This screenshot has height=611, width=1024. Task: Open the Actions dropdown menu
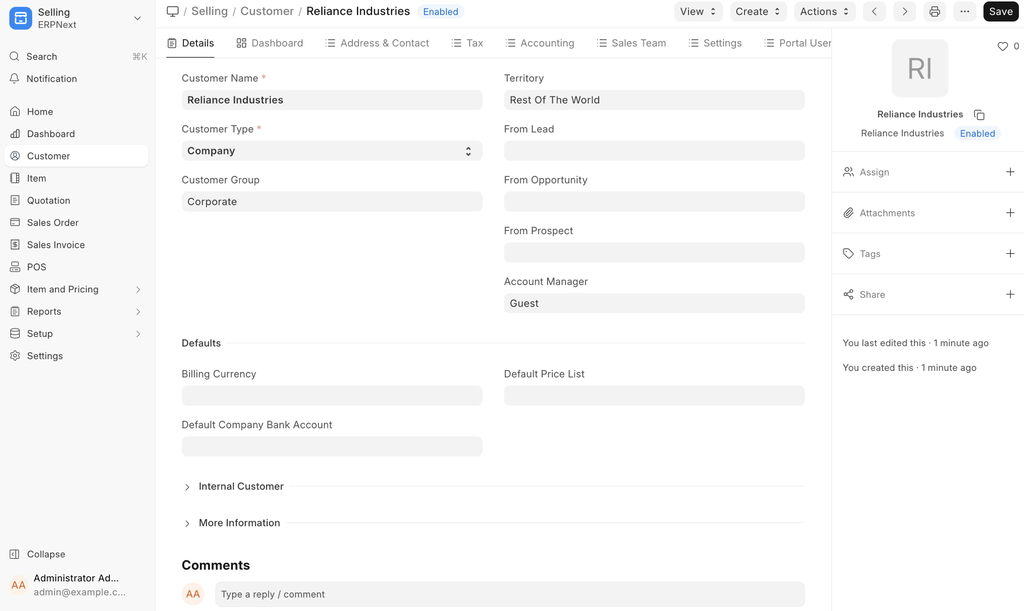click(x=824, y=12)
